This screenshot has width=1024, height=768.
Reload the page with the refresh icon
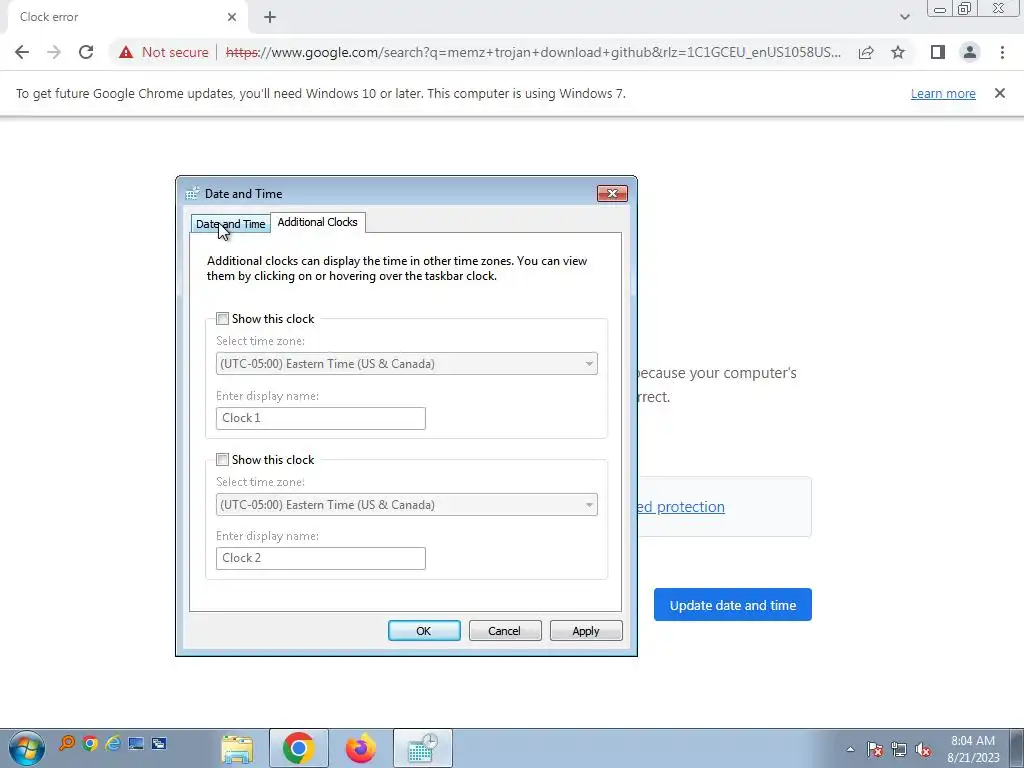(86, 52)
